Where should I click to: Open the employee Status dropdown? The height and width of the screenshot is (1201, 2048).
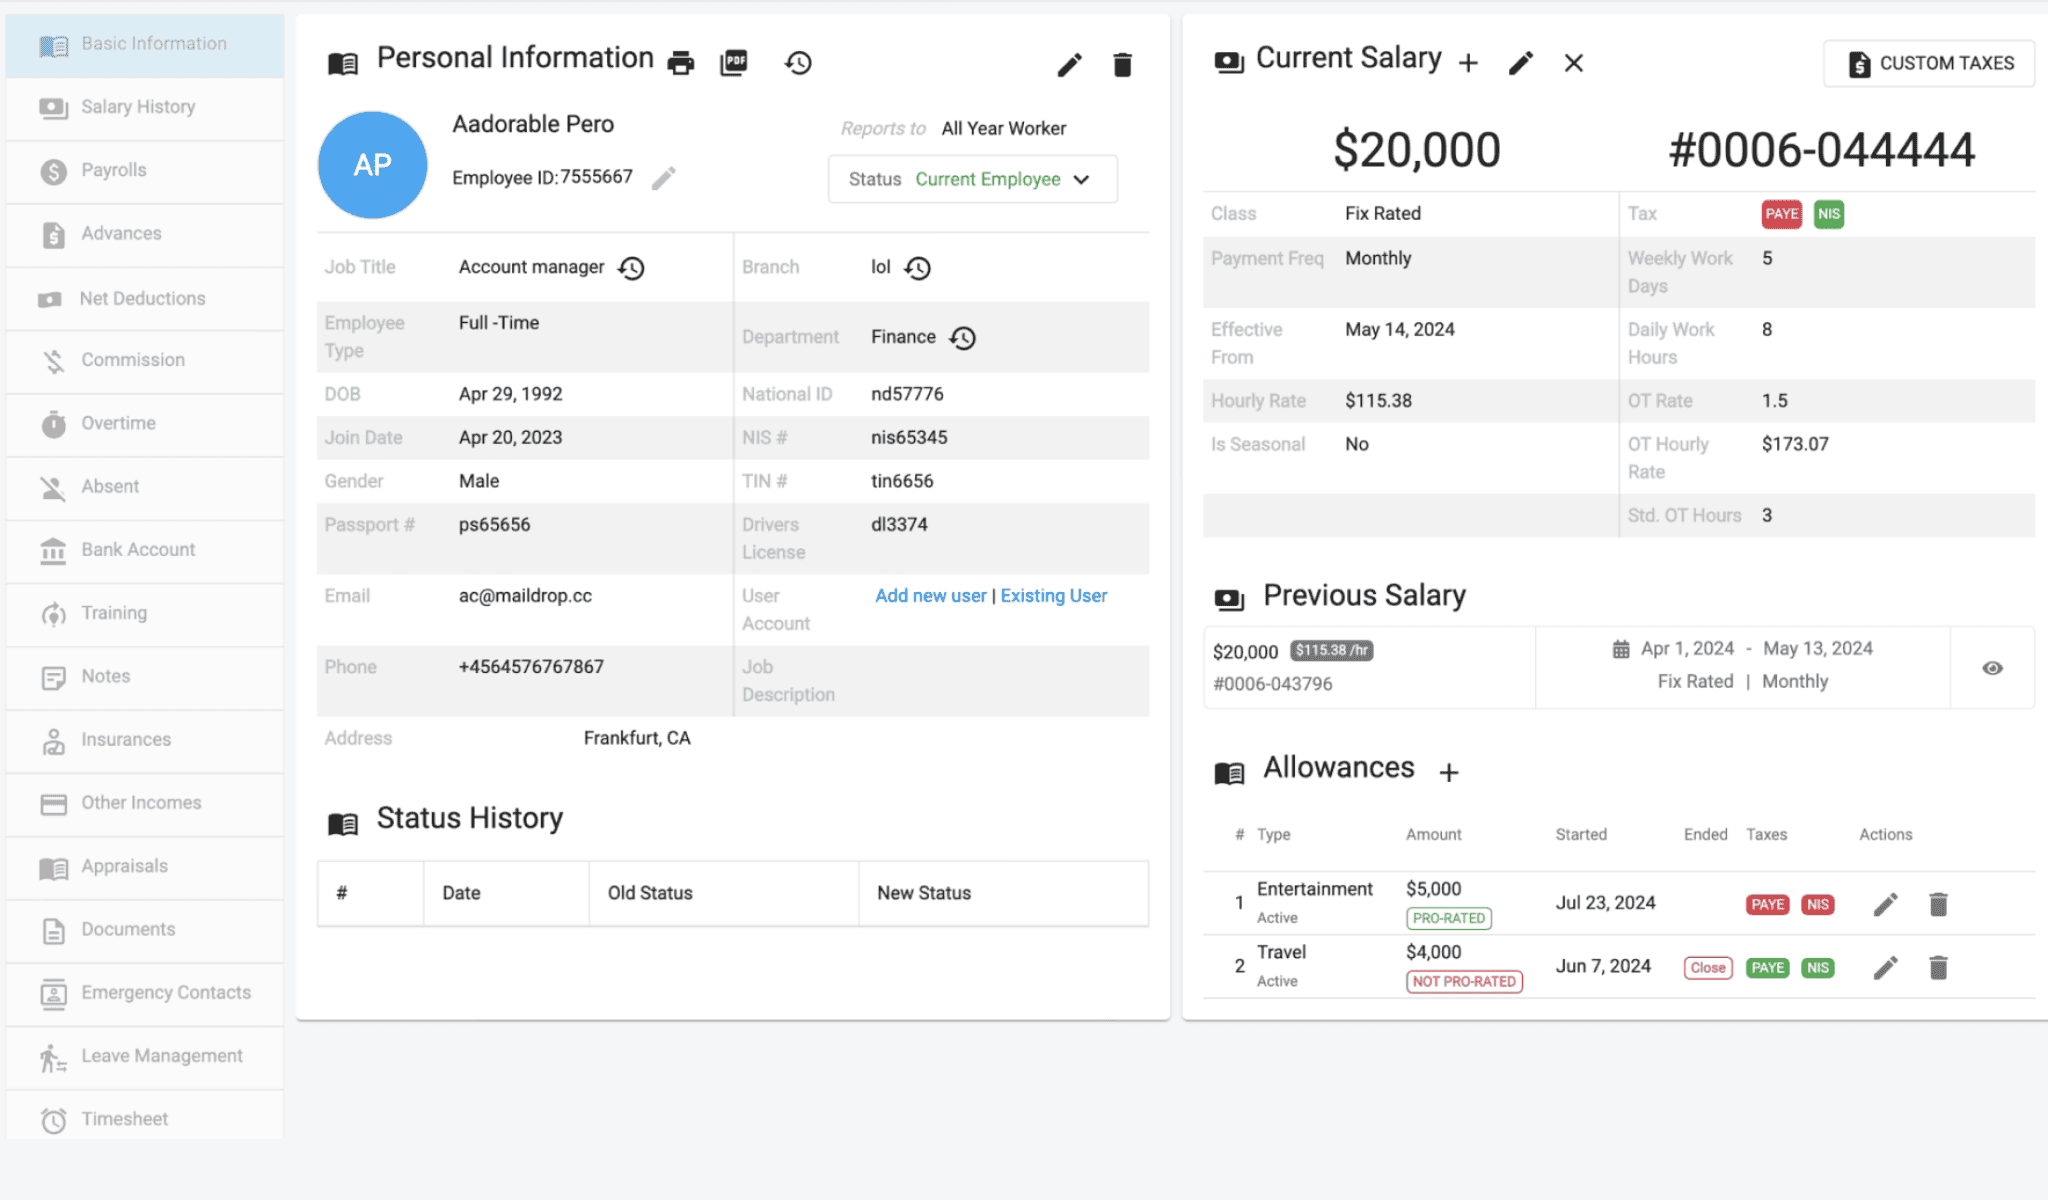pyautogui.click(x=1081, y=179)
